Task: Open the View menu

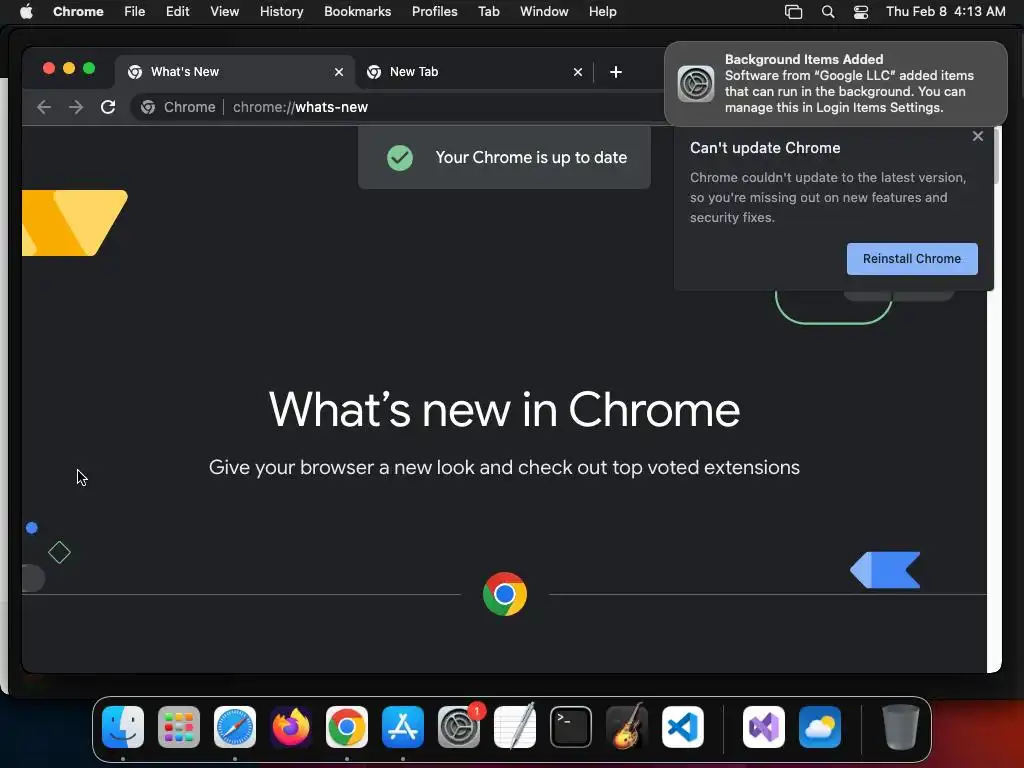Action: coord(225,12)
